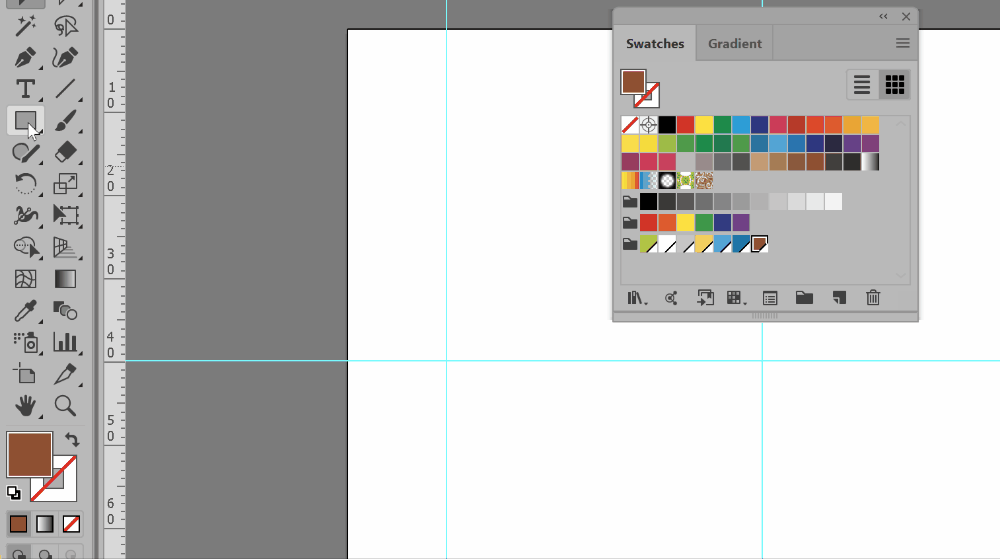Image resolution: width=1000 pixels, height=559 pixels.
Task: Switch to the Swatches tab
Action: tap(655, 43)
